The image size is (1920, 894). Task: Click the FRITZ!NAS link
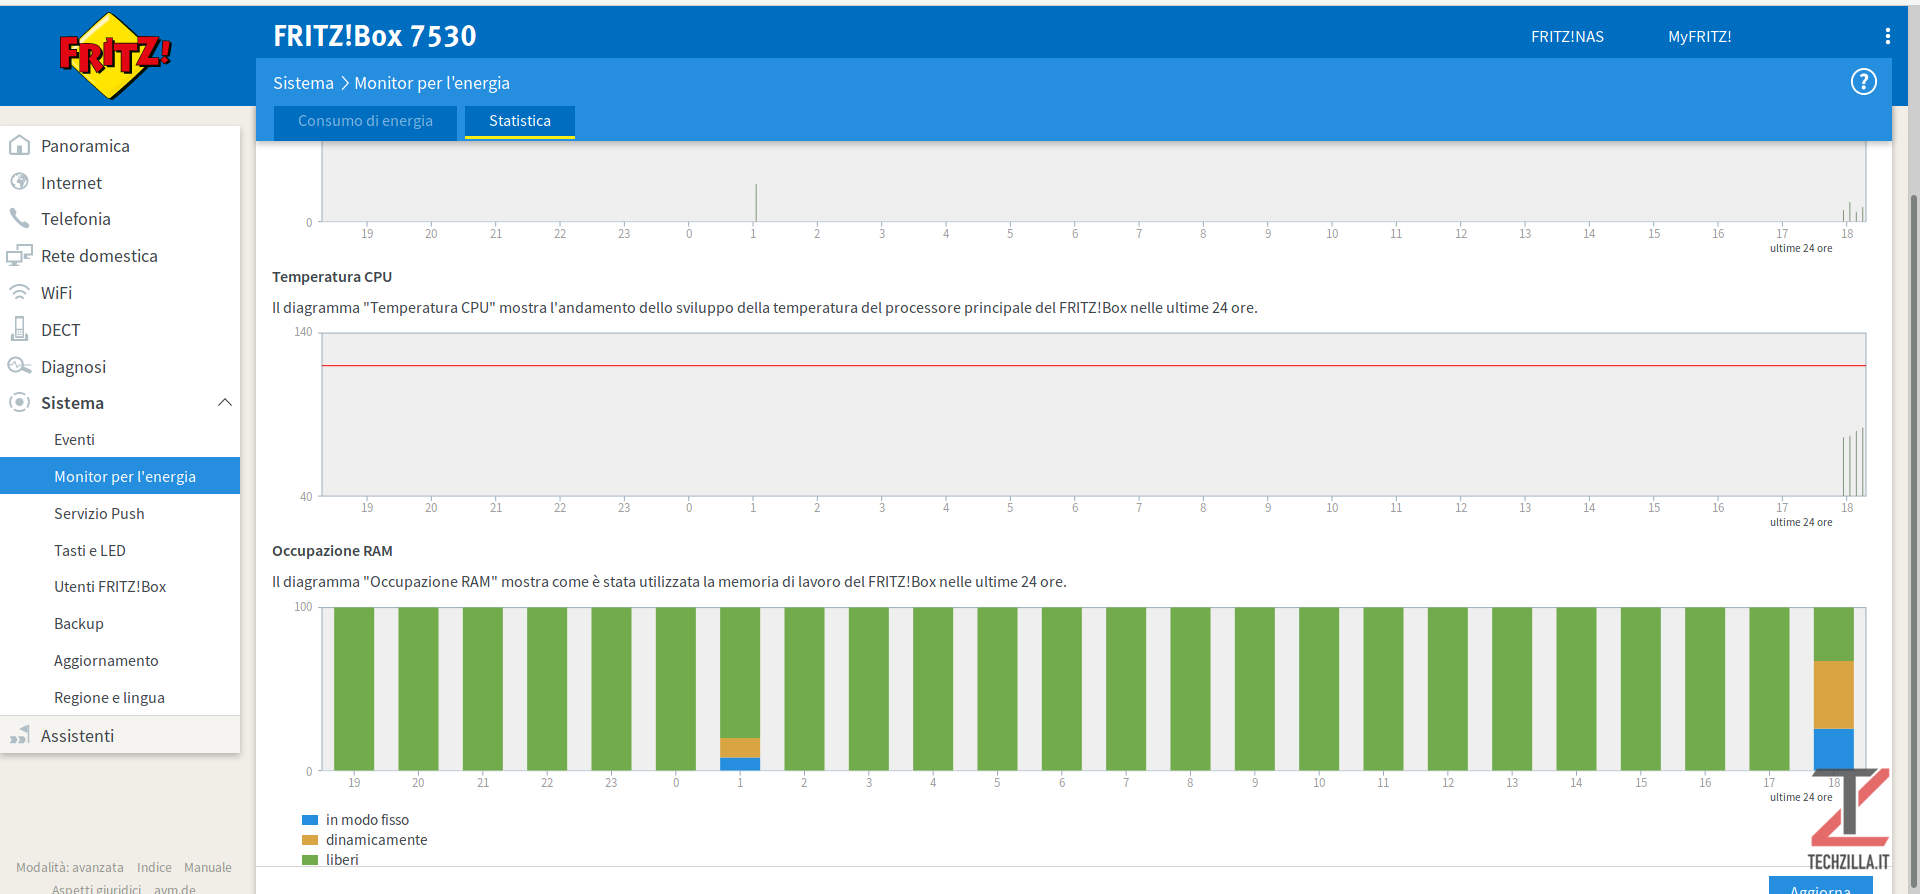[x=1567, y=37]
